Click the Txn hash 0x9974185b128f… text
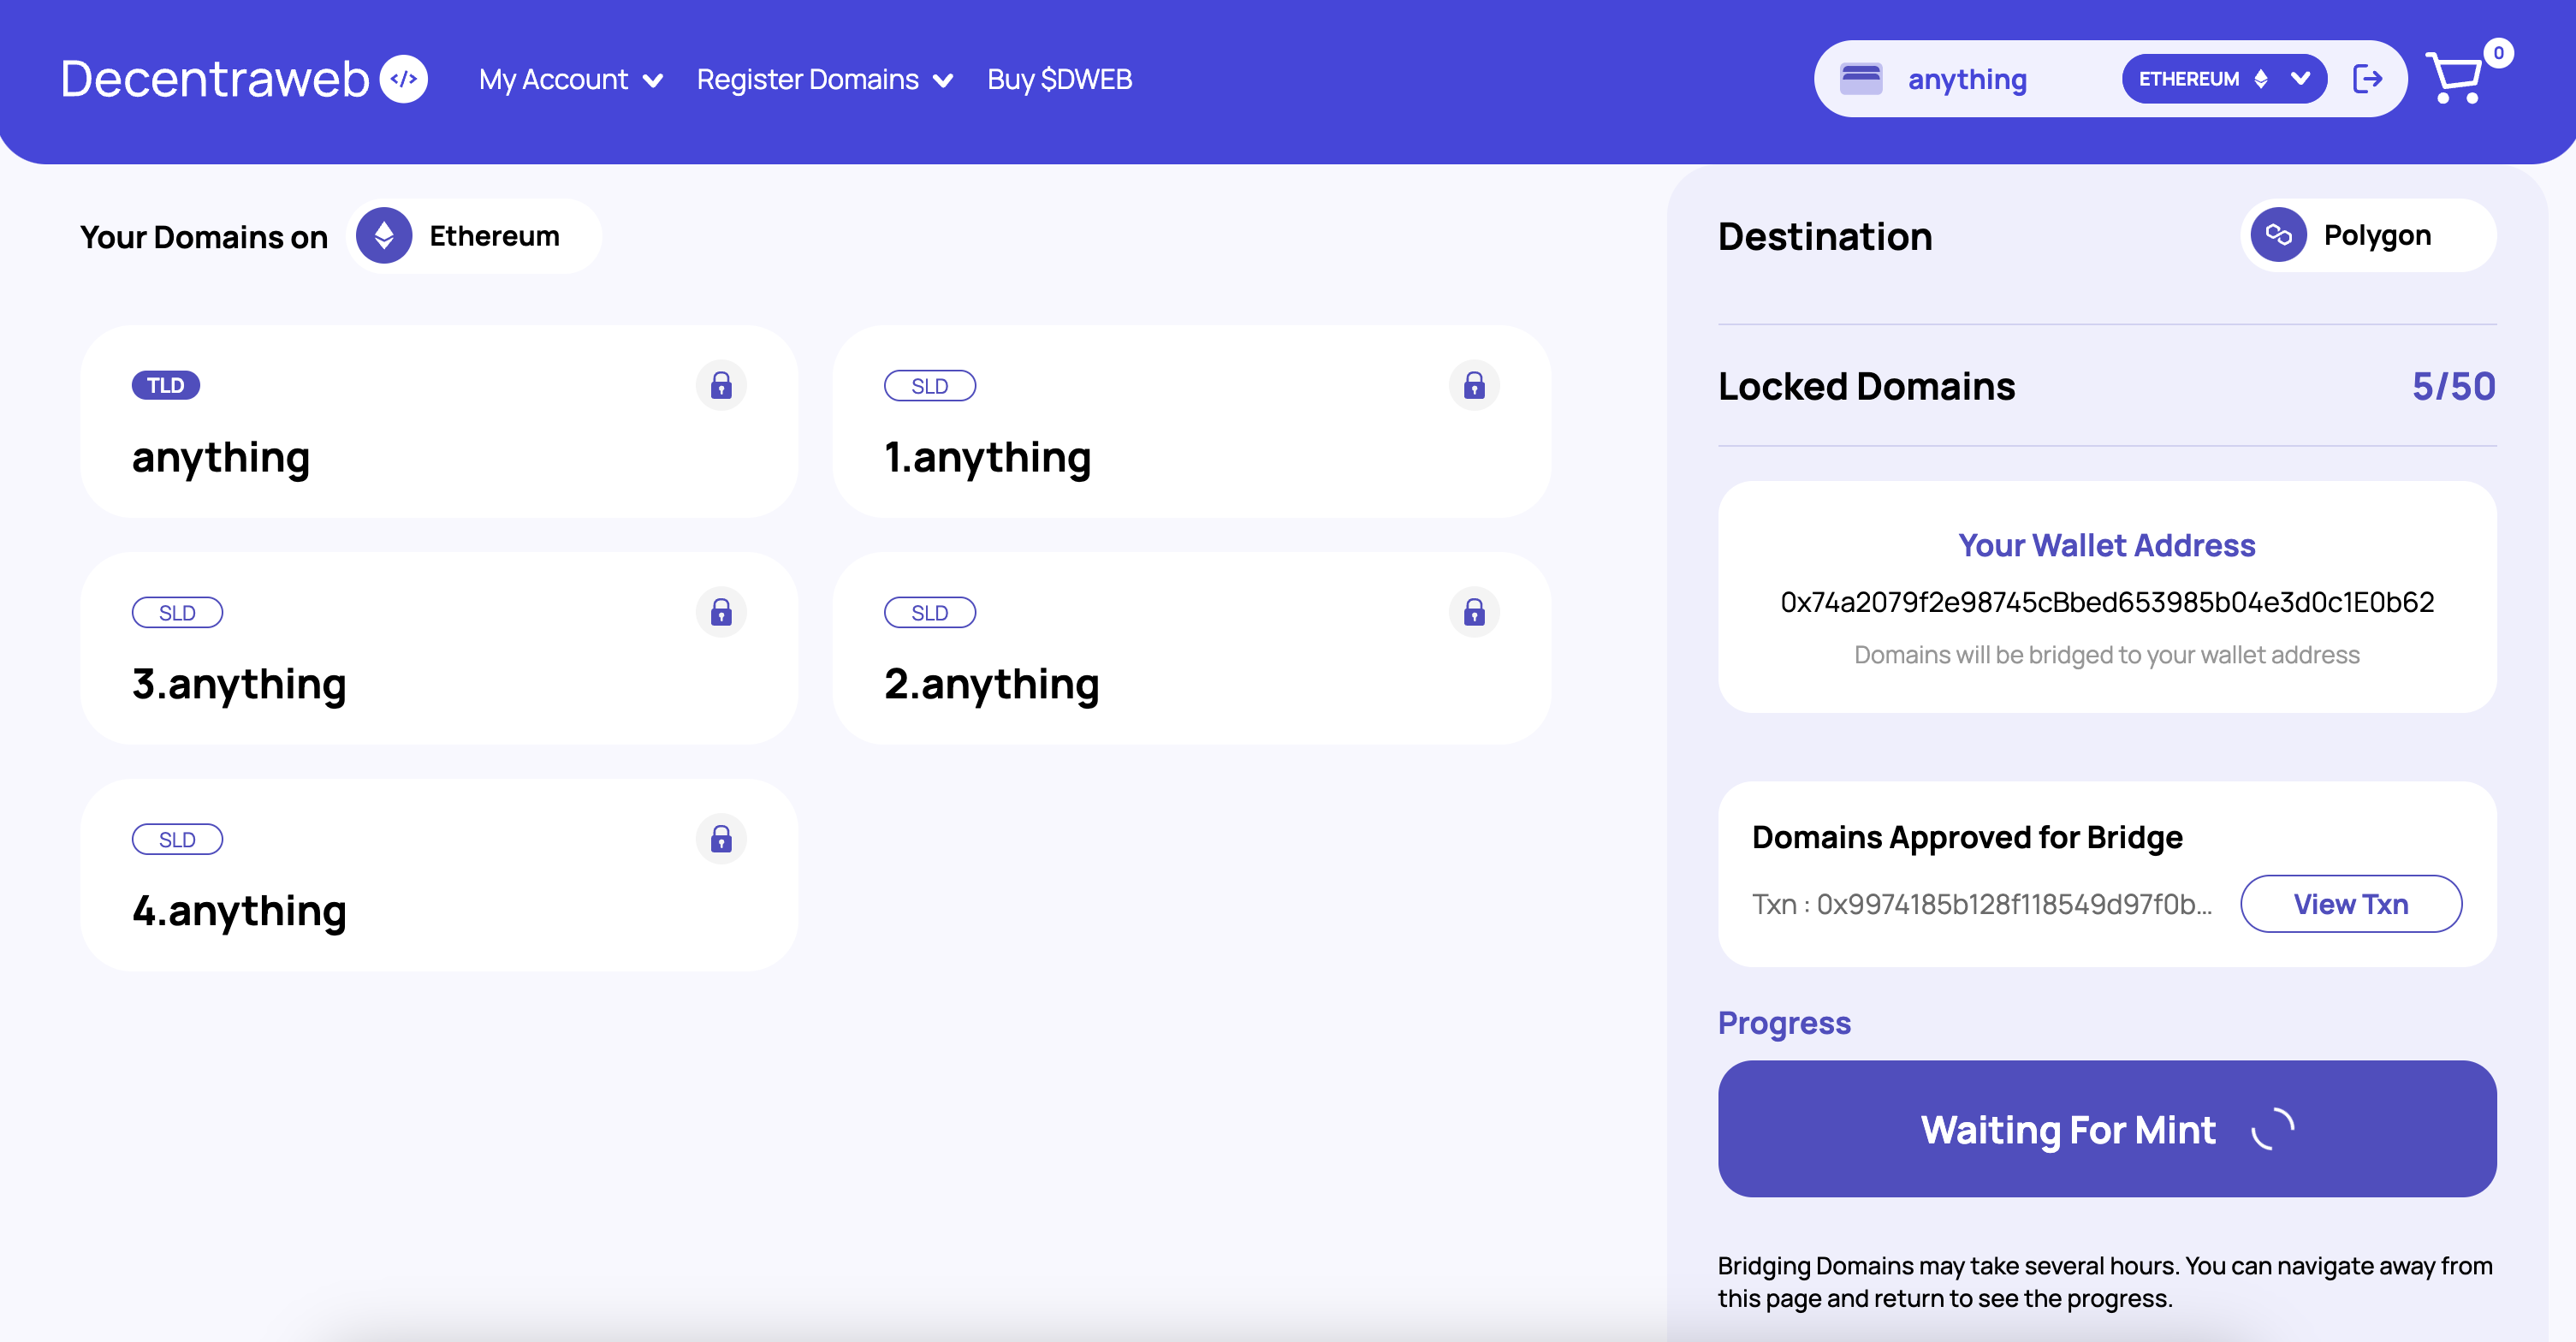Screen dimensions: 2576x1342 point(1981,904)
